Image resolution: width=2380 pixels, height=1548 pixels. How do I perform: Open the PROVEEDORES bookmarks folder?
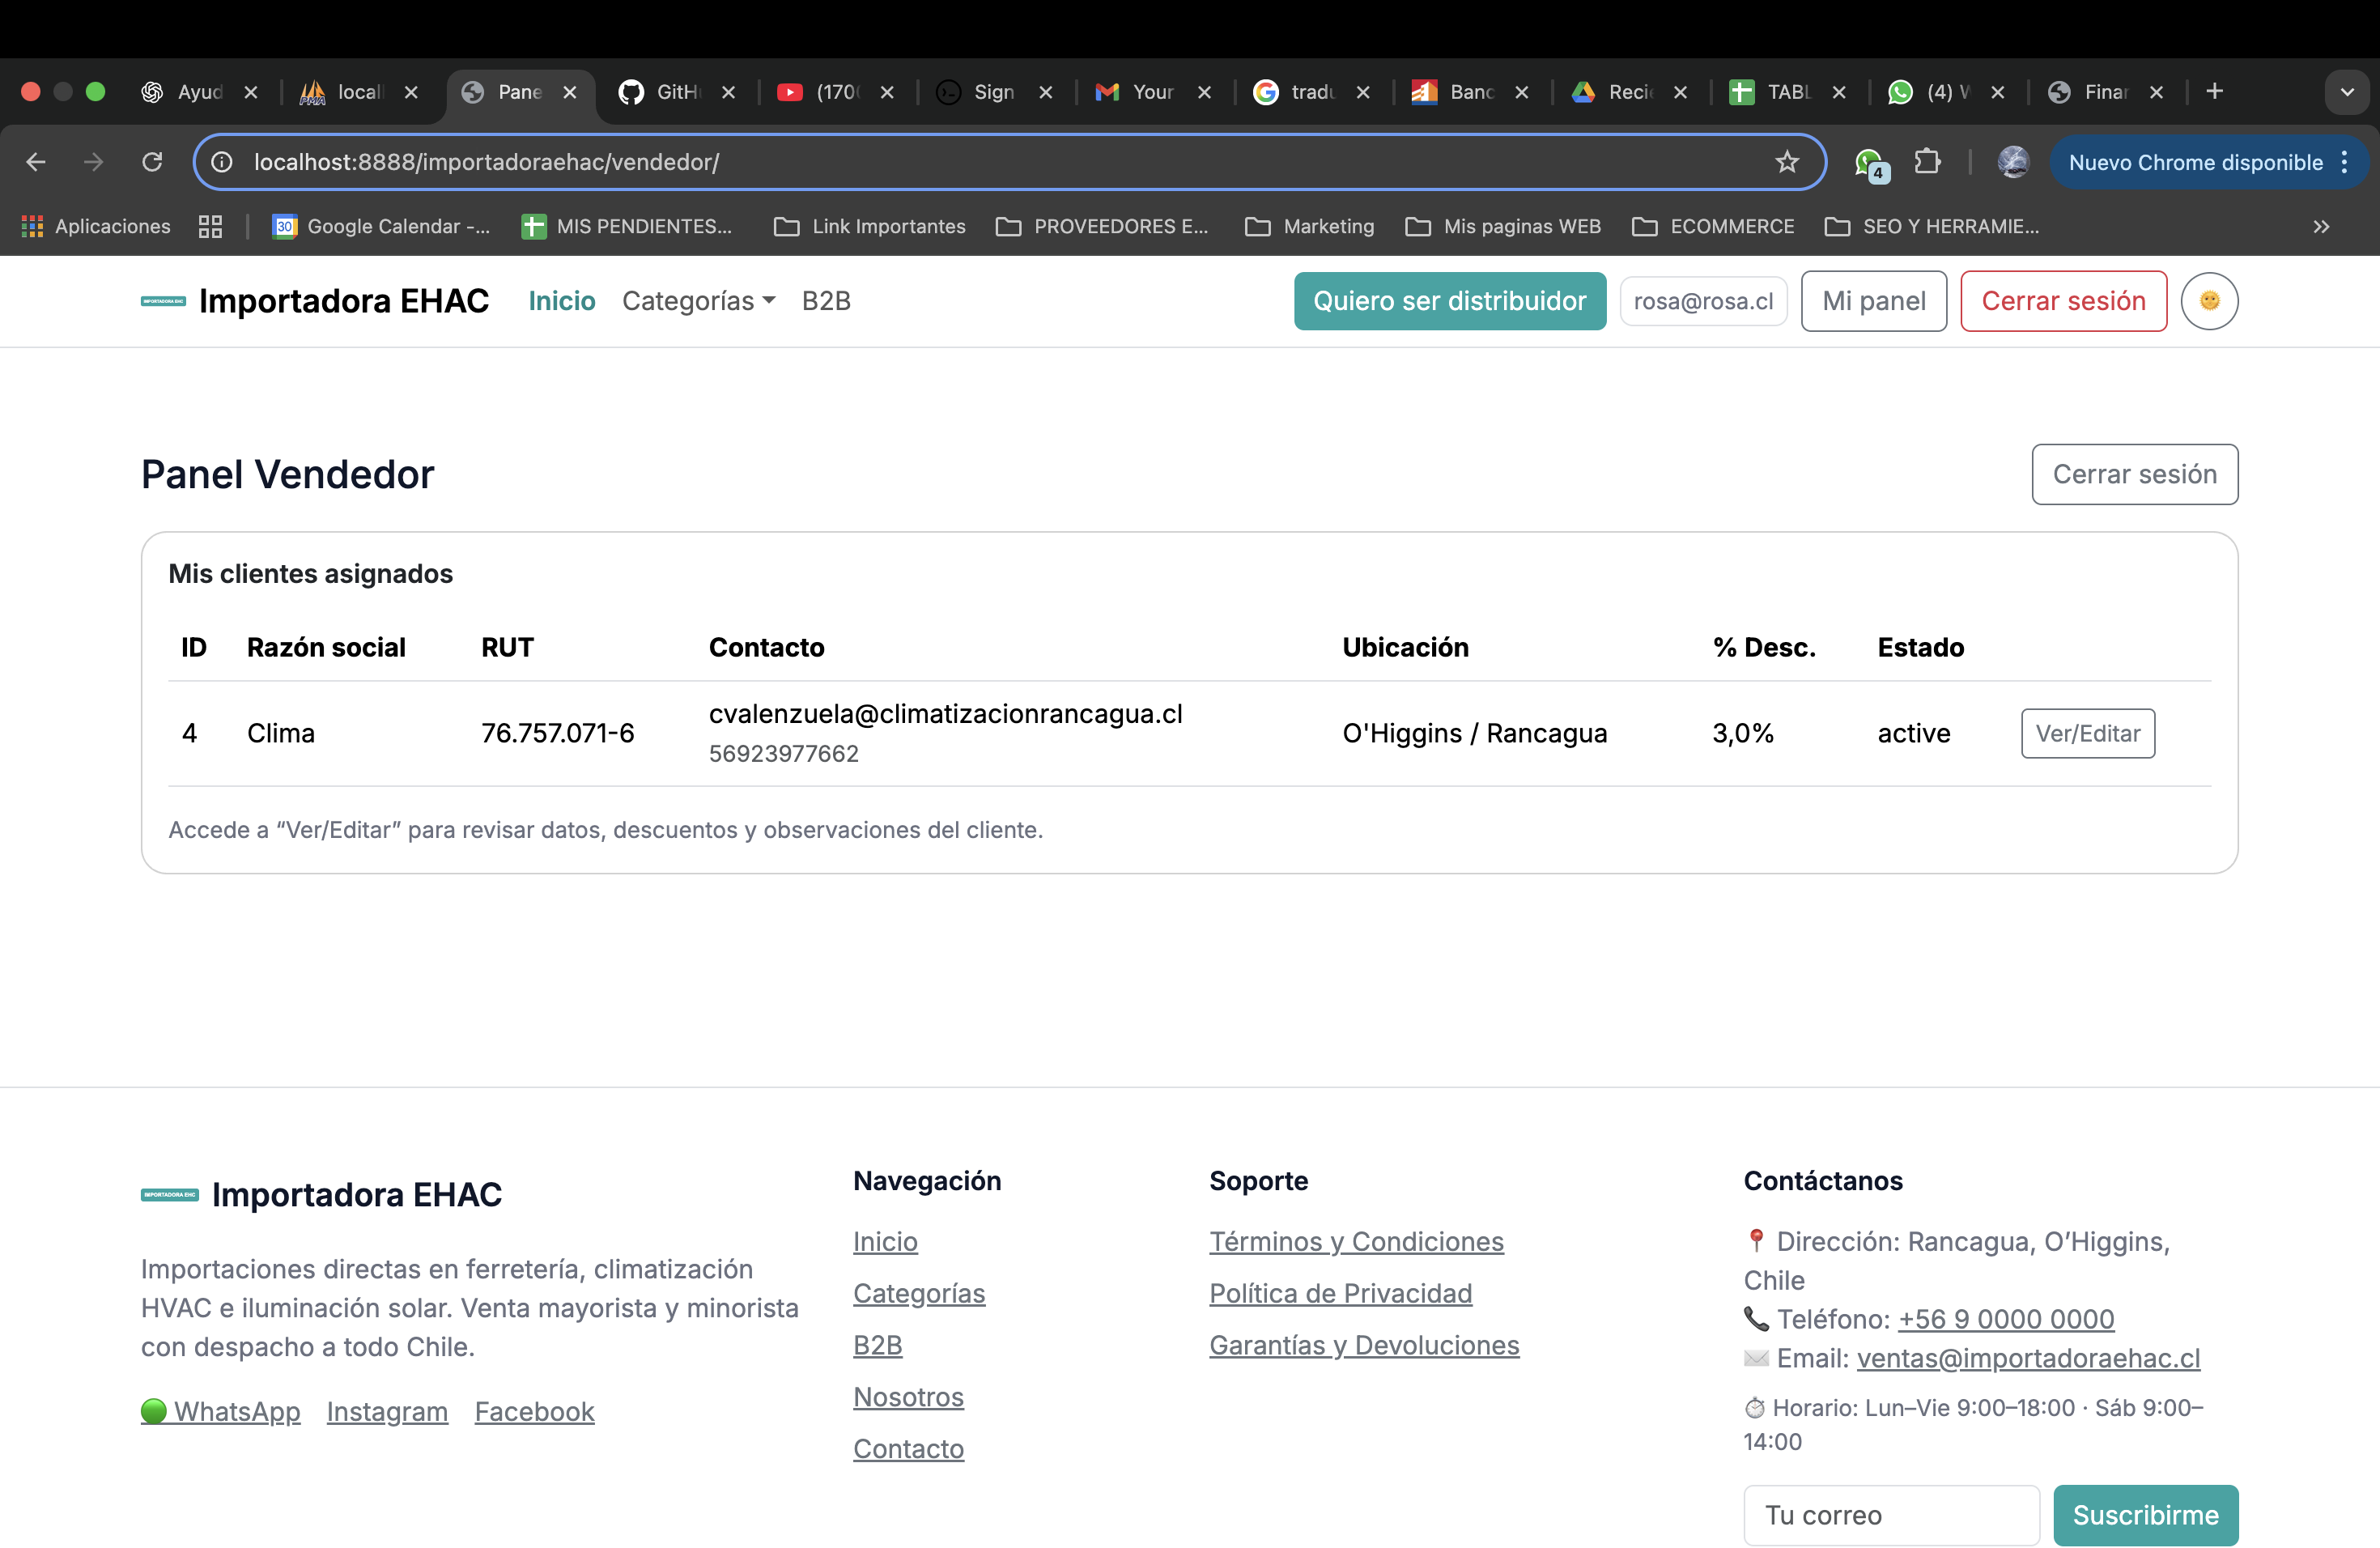1102,227
